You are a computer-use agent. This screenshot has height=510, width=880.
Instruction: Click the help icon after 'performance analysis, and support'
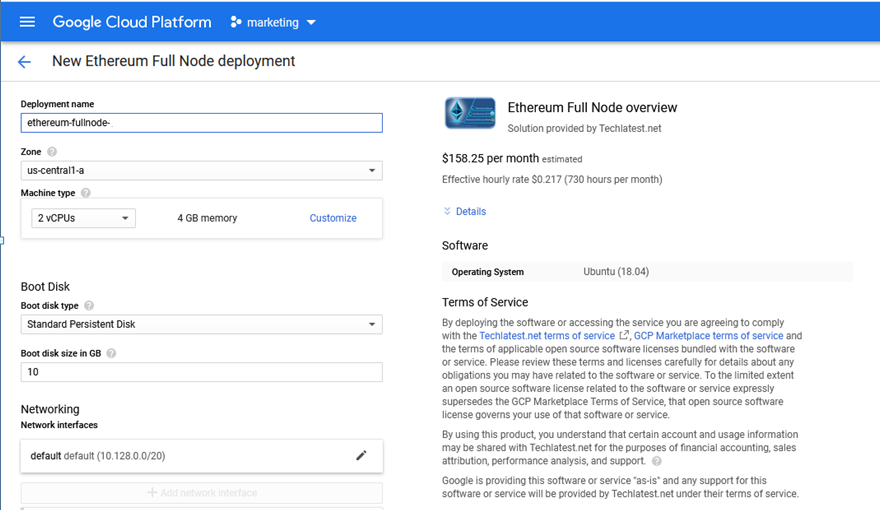[656, 461]
